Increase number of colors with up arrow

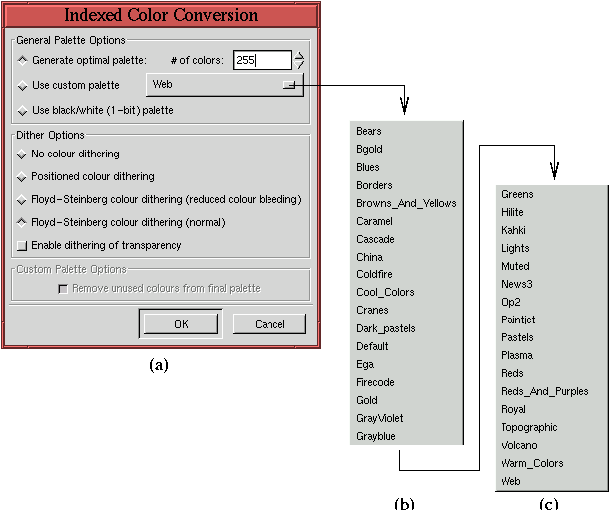299,55
